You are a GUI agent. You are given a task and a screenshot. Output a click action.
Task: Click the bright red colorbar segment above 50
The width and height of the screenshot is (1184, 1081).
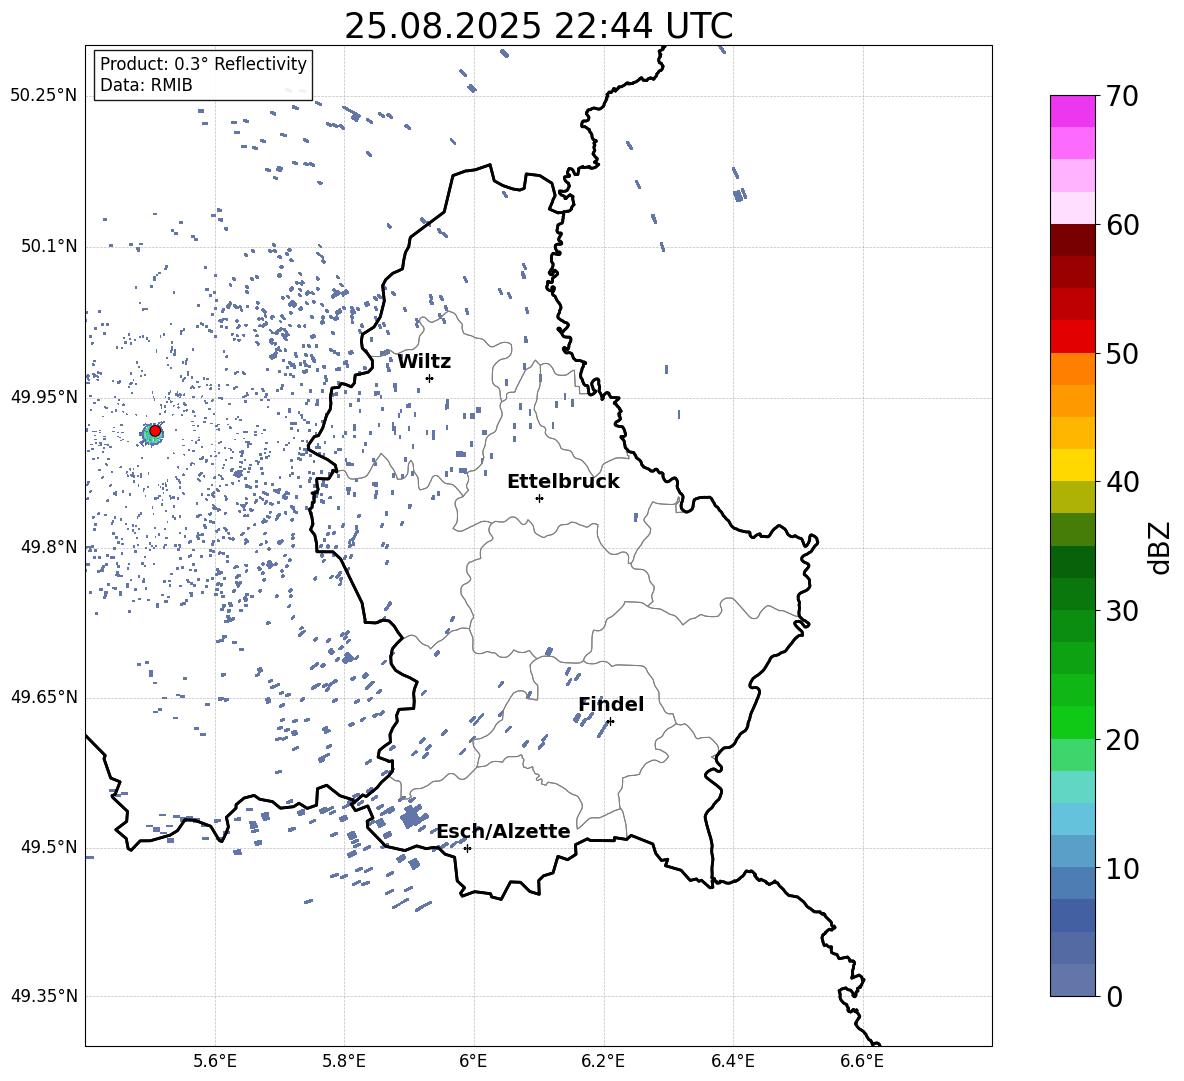click(1072, 337)
